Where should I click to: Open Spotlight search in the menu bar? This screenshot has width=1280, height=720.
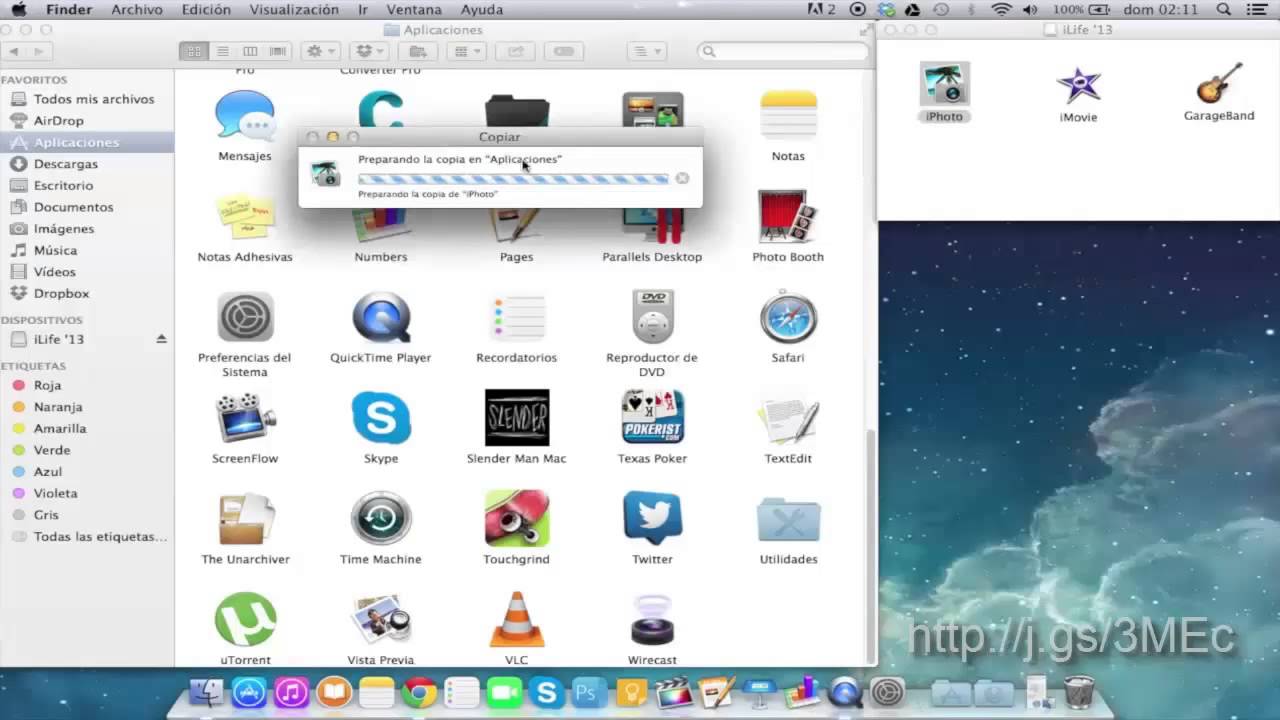point(1223,9)
